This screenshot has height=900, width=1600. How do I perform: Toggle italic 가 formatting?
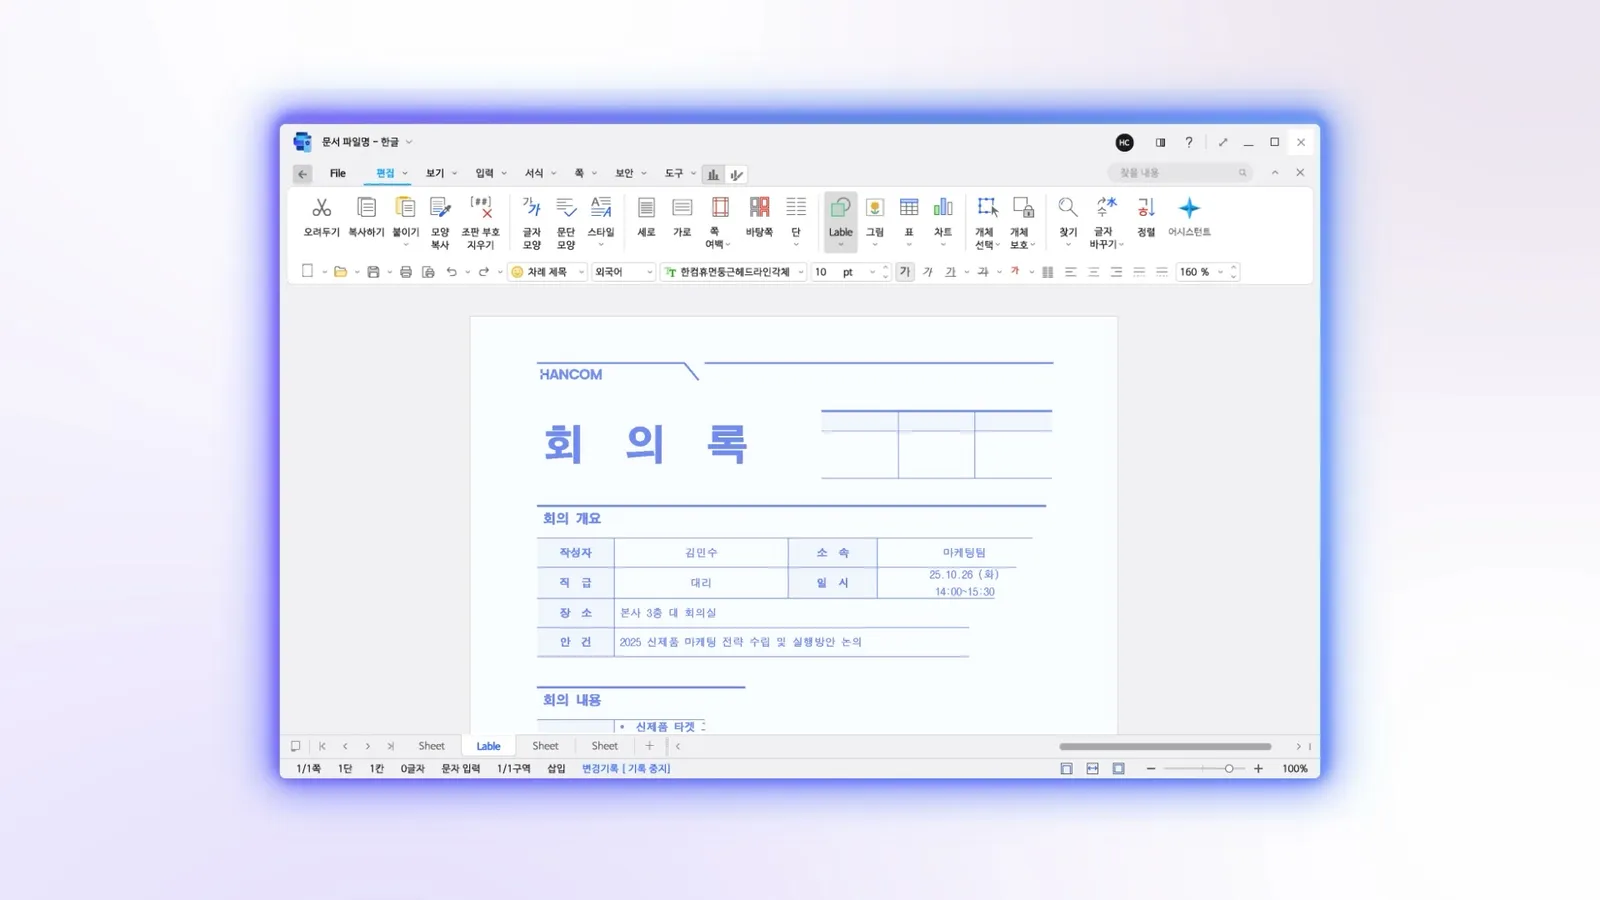point(927,271)
